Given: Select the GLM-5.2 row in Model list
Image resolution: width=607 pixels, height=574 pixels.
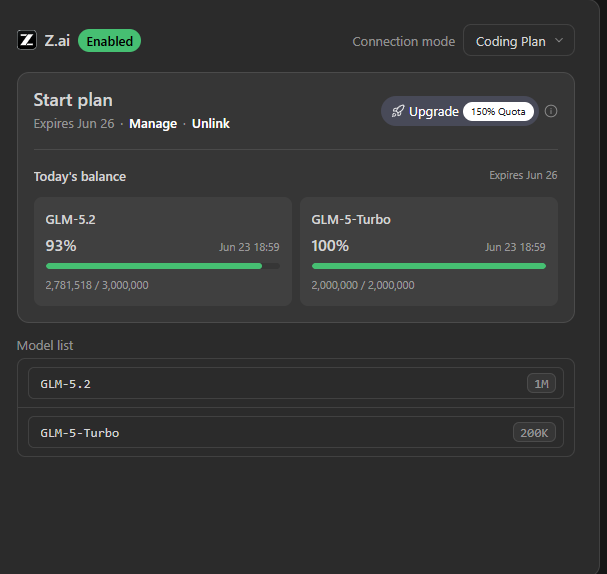Looking at the screenshot, I should [296, 383].
